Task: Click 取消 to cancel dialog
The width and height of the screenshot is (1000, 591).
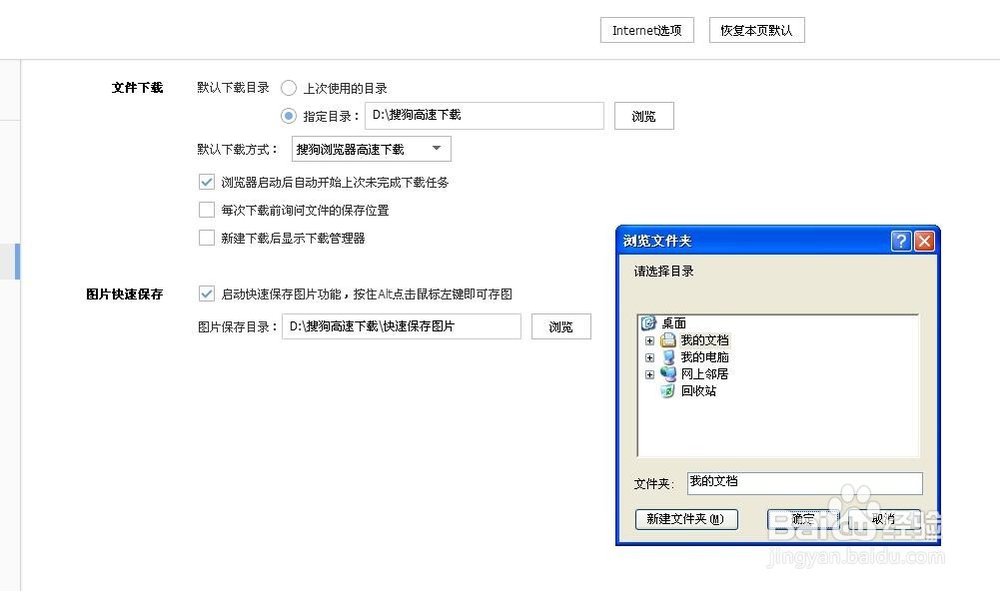Action: (883, 519)
